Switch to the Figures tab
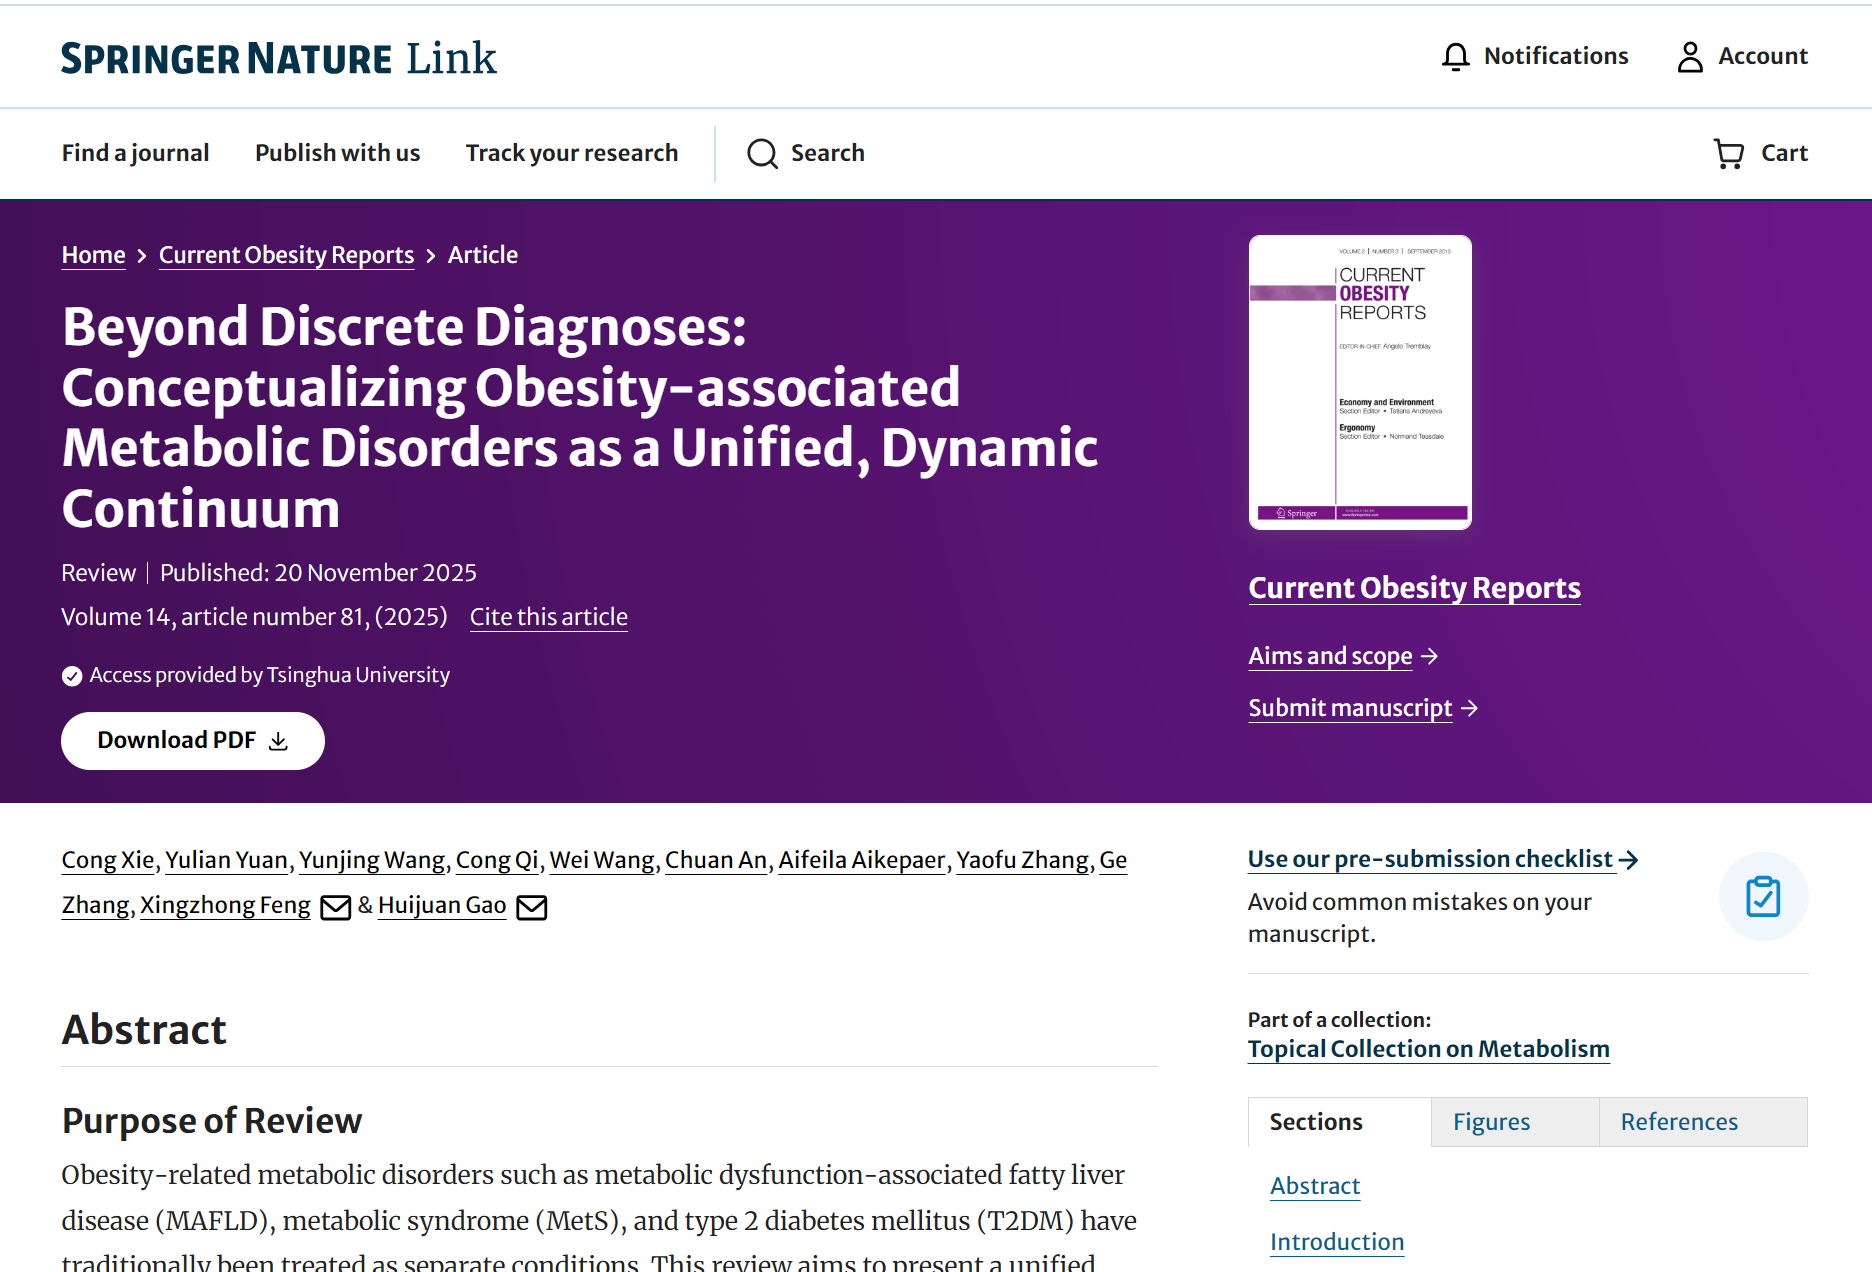This screenshot has height=1272, width=1872. click(x=1491, y=1122)
